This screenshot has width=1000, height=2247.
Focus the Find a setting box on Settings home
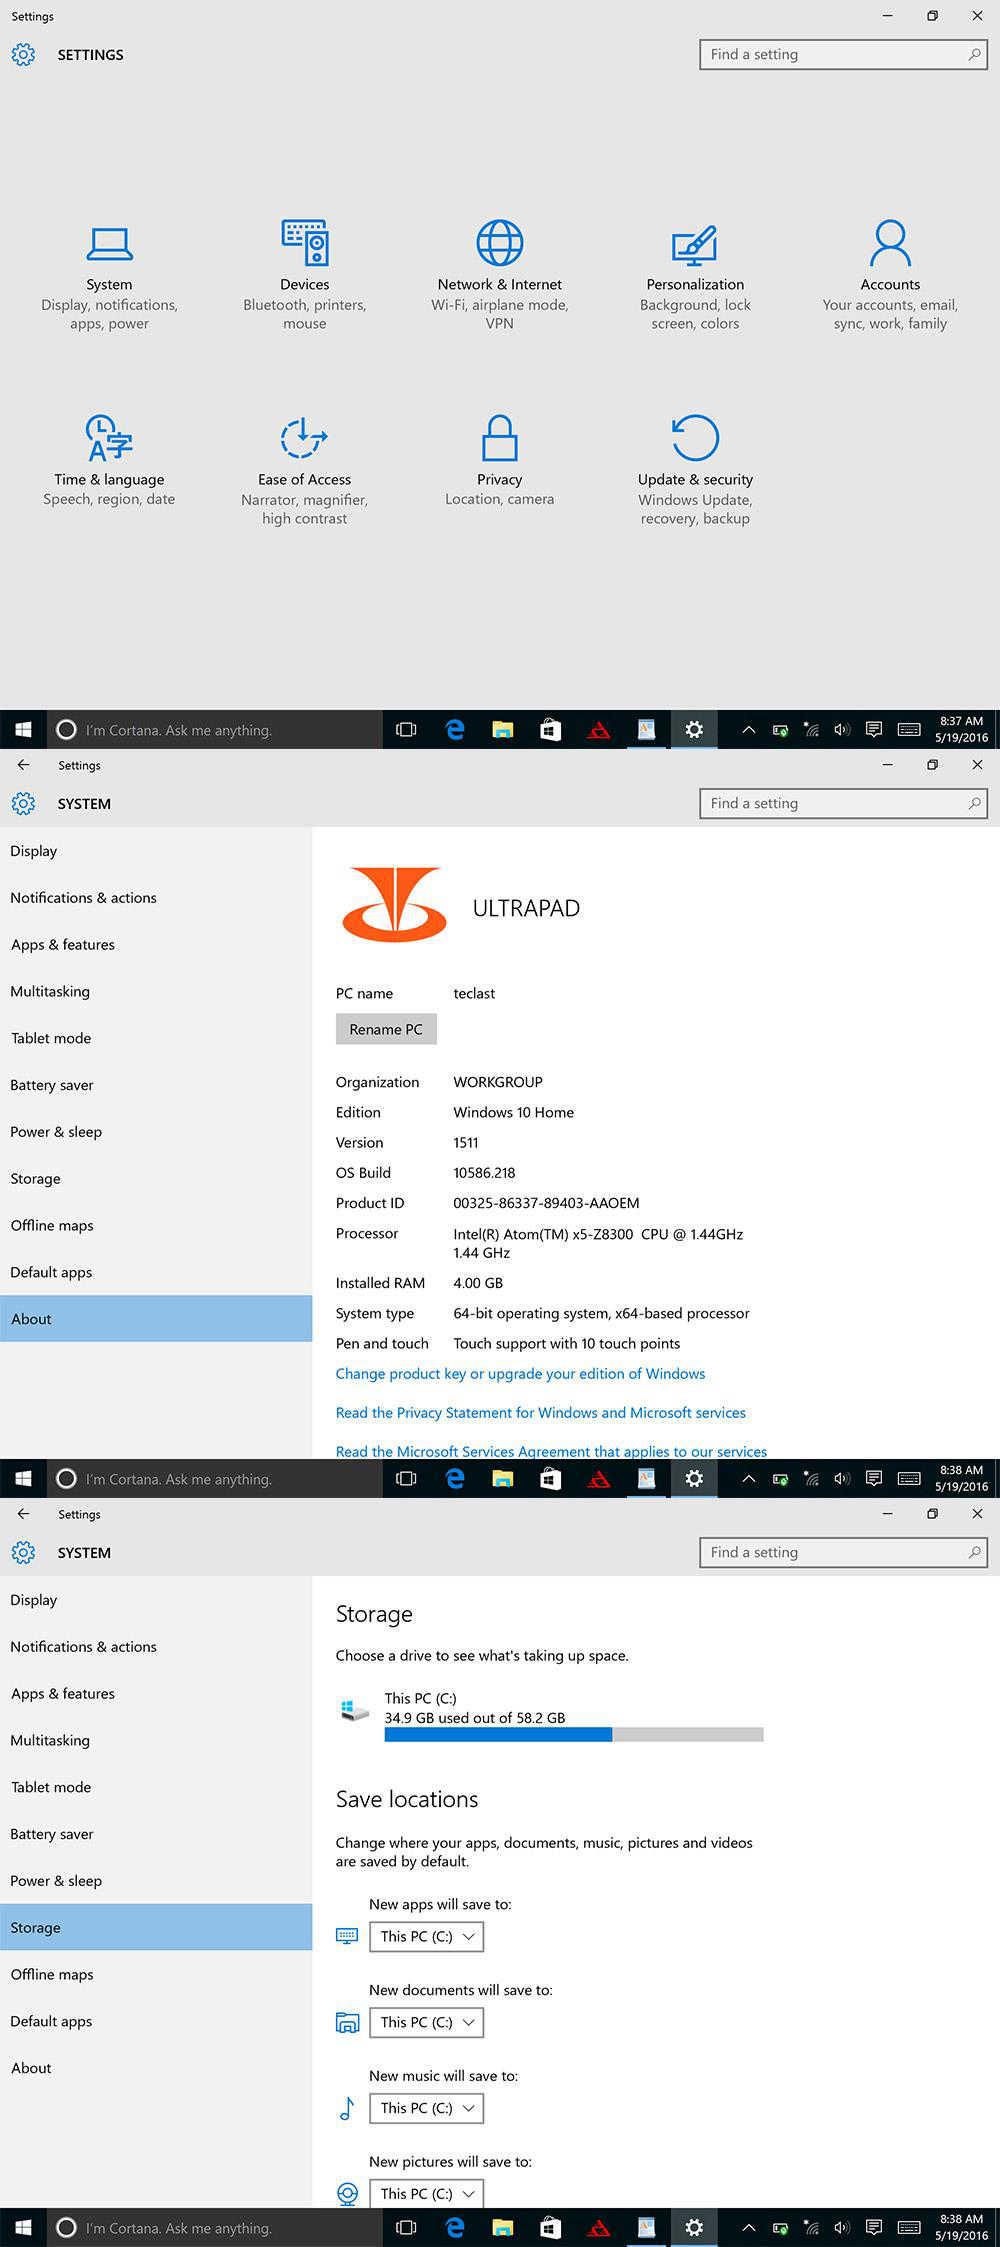point(843,54)
